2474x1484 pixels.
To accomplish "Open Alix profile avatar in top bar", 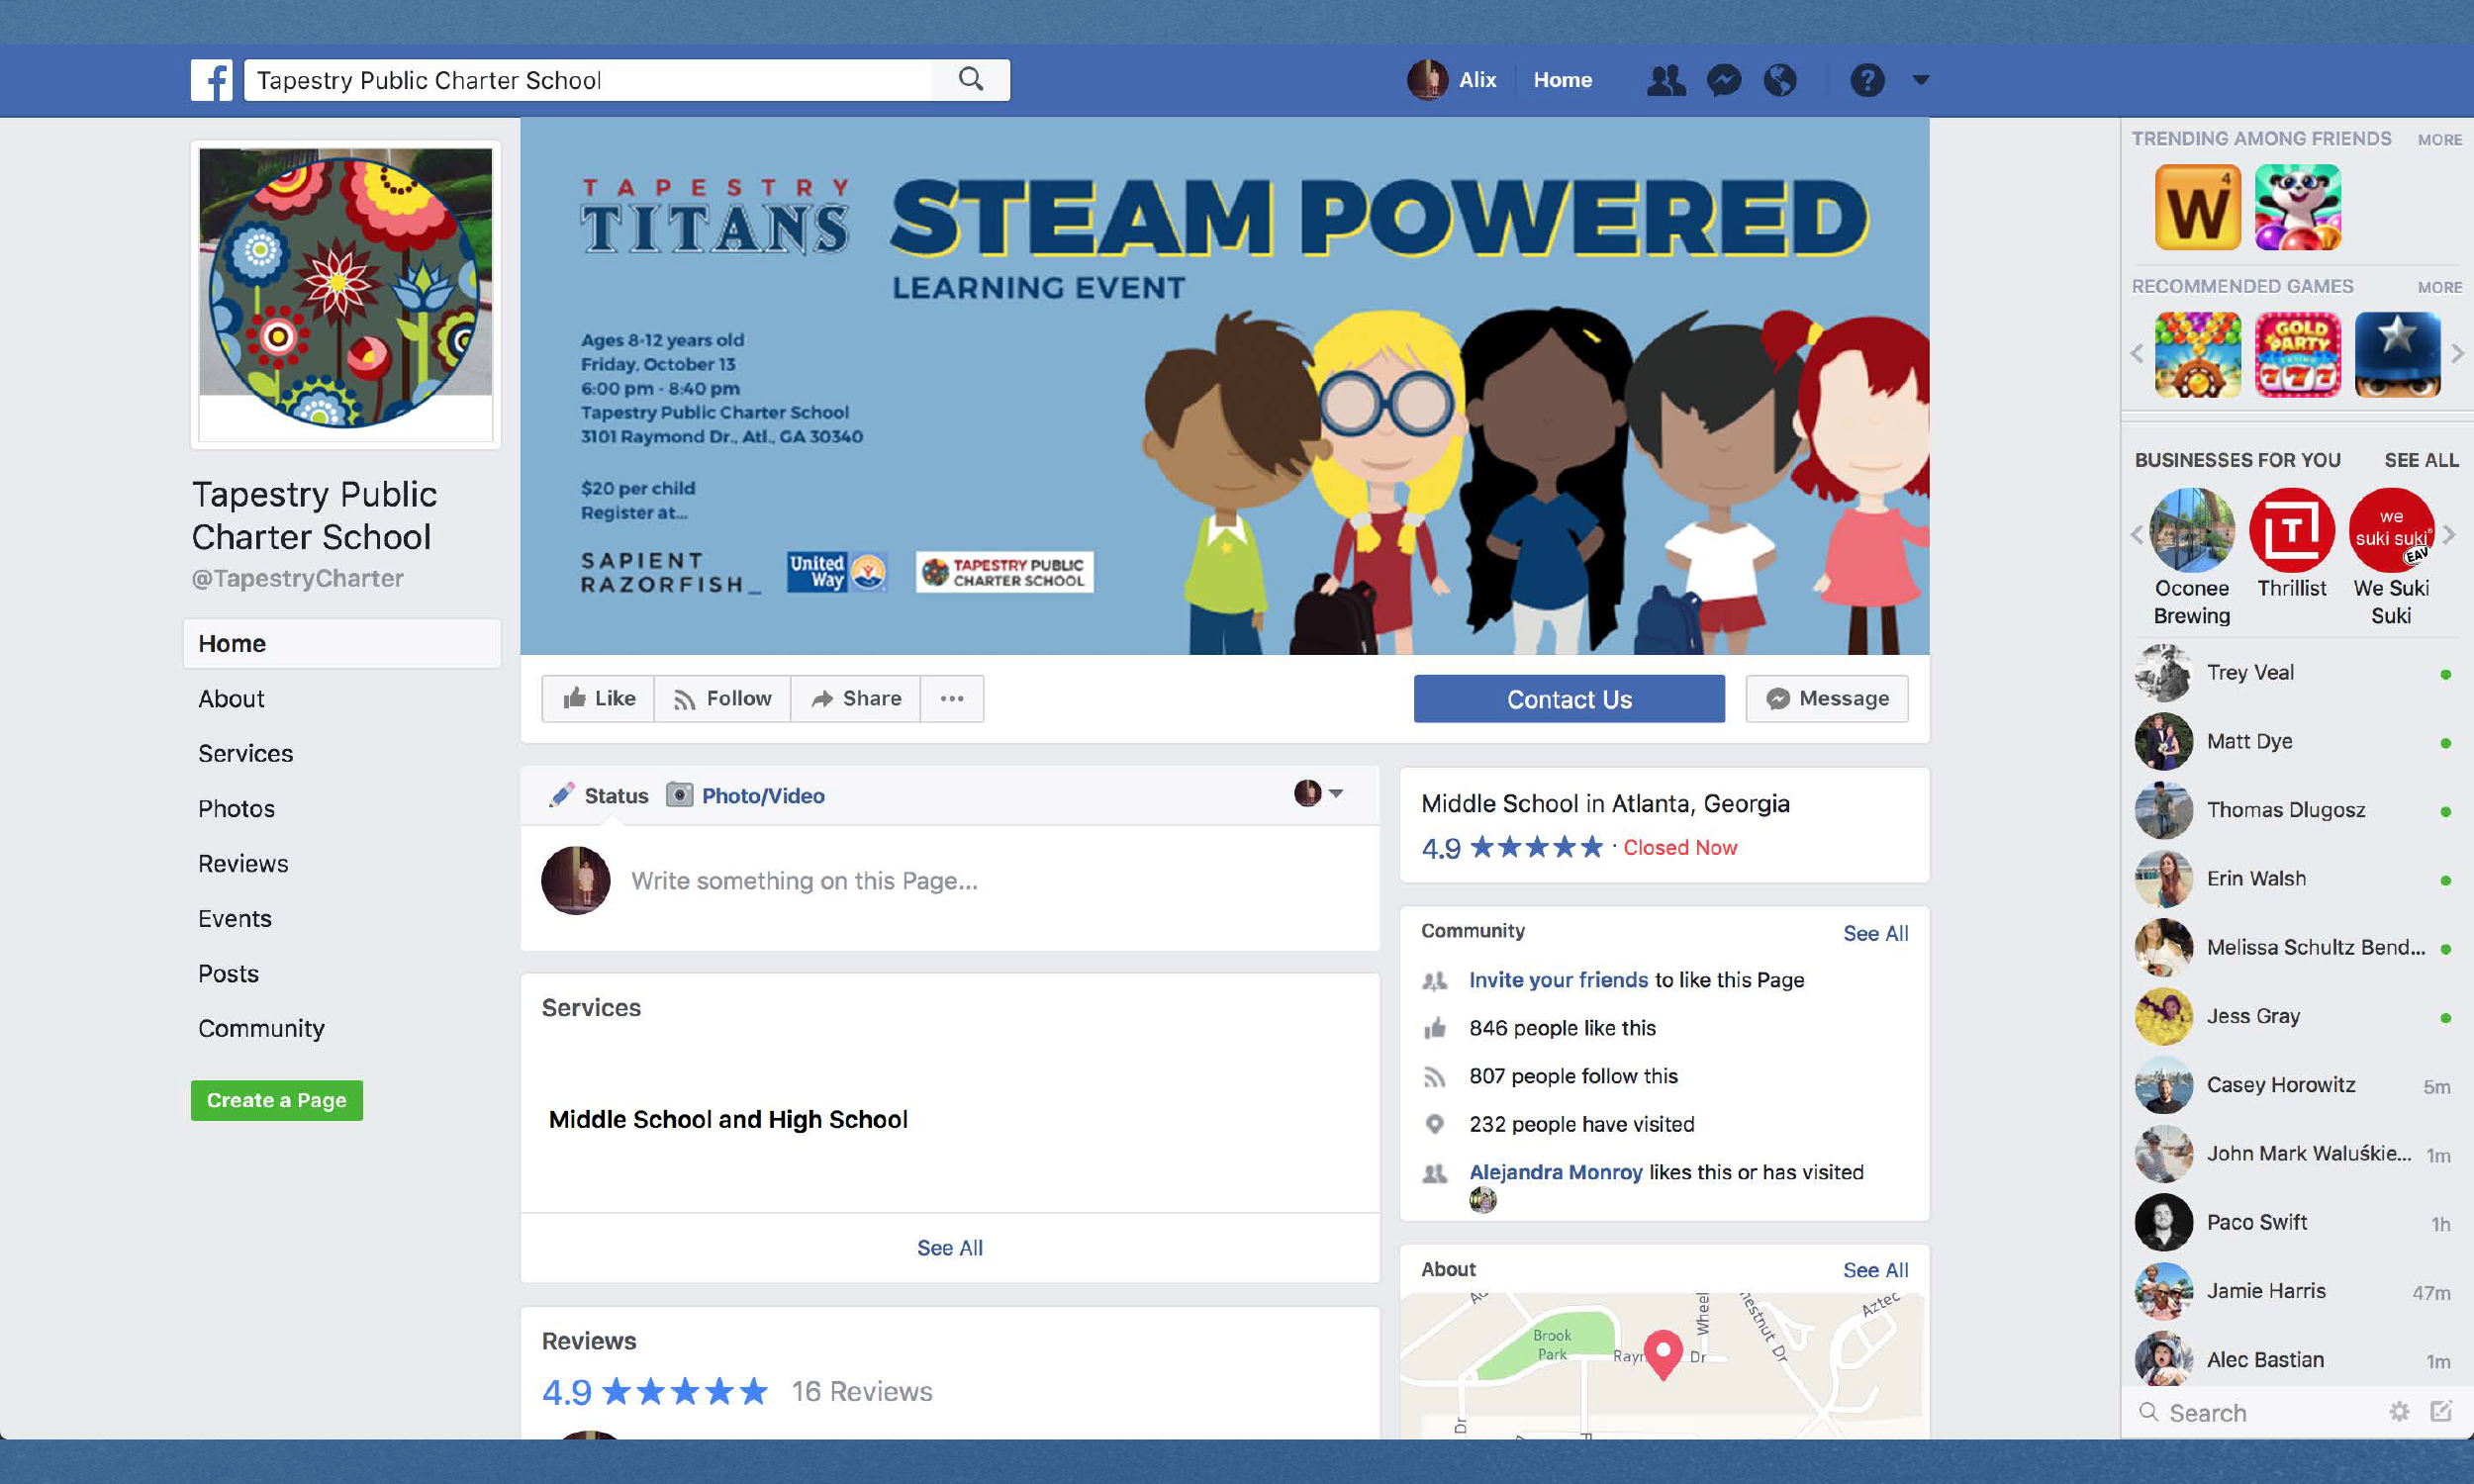I will click(x=1427, y=80).
